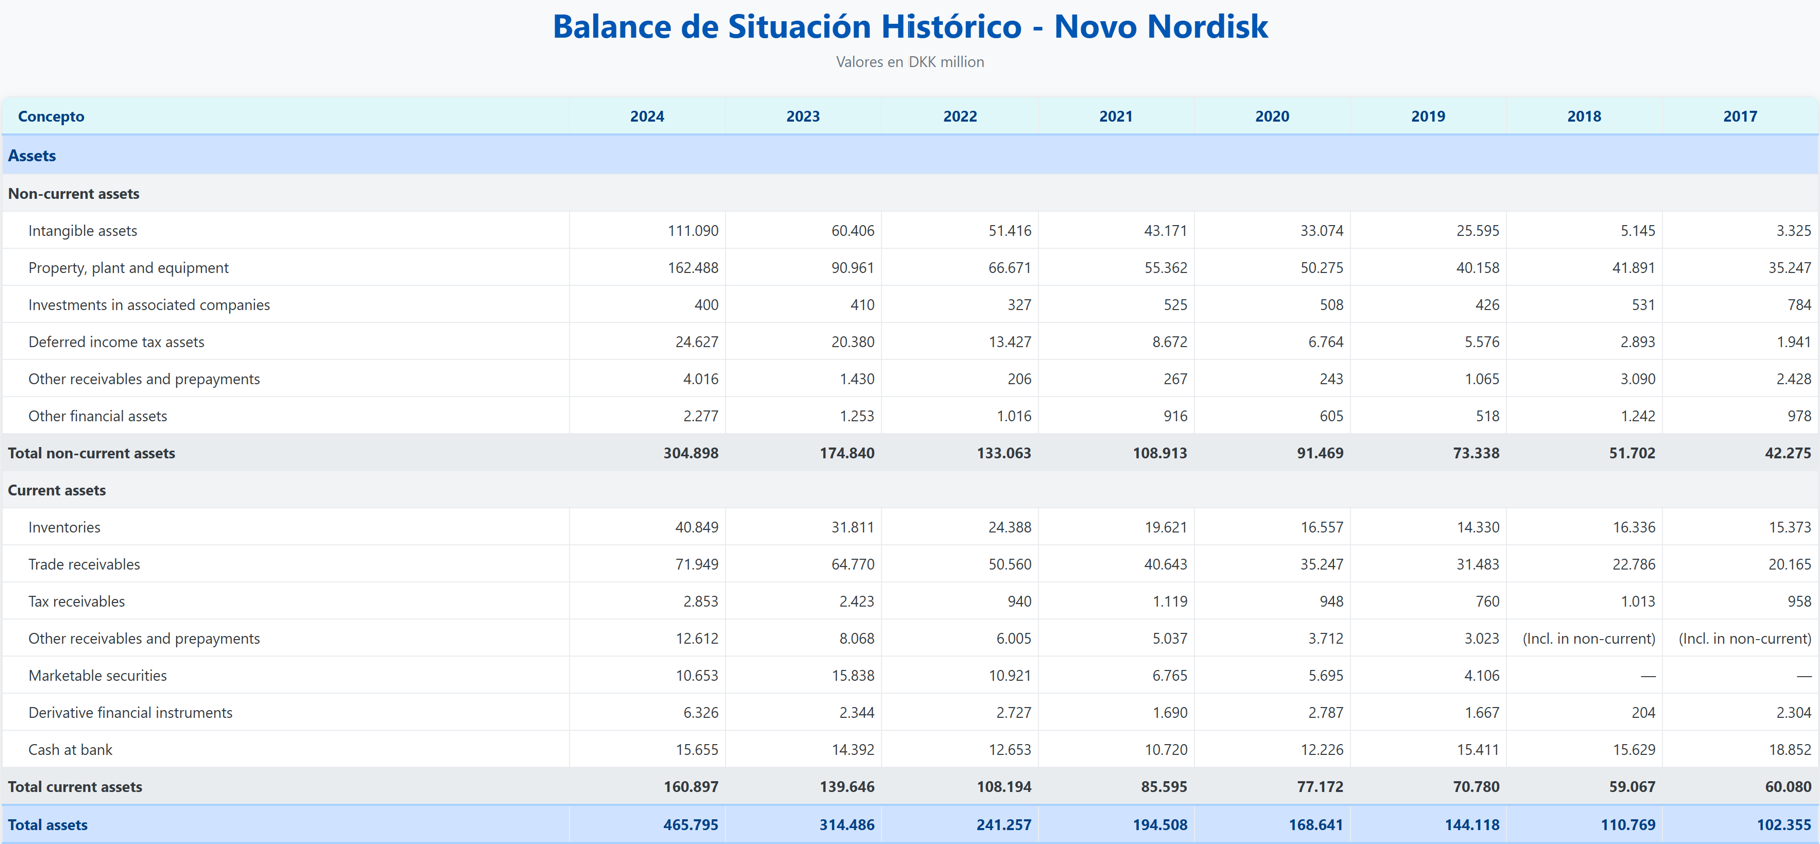Viewport: 1820px width, 844px height.
Task: Select Total current assets 2020 value 77.172
Action: [1320, 786]
